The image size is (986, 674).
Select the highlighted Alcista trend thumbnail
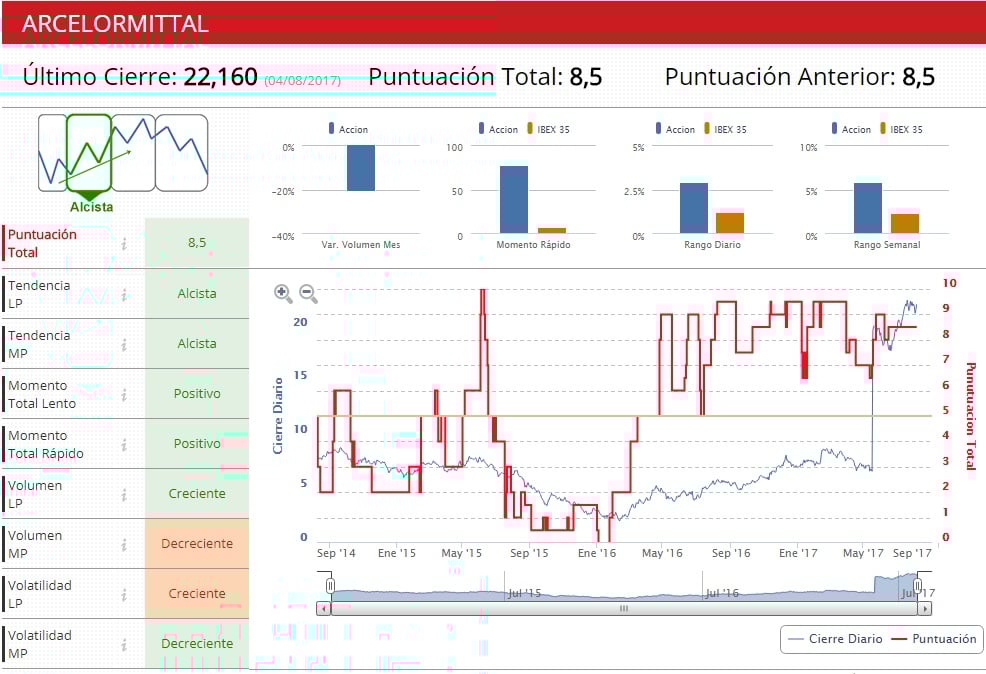89,153
